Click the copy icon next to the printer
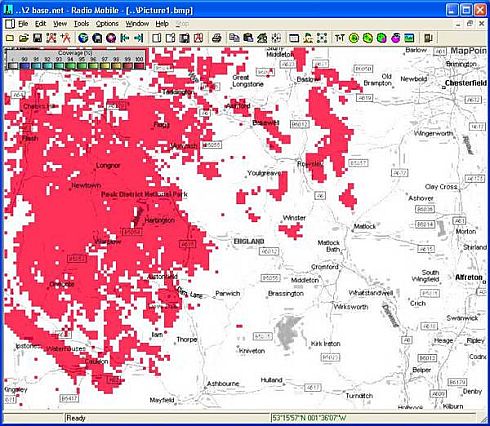Viewport: 490px width, 426px height. pos(234,38)
